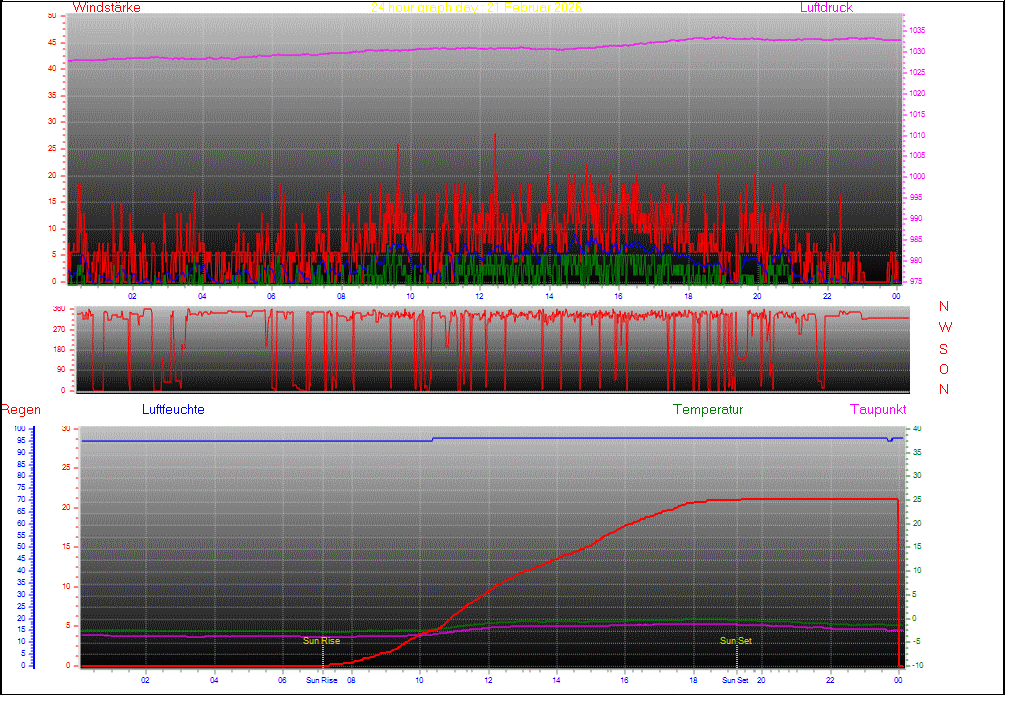
Task: Click the Sun Rise label on the bottom axis
Action: click(x=321, y=681)
